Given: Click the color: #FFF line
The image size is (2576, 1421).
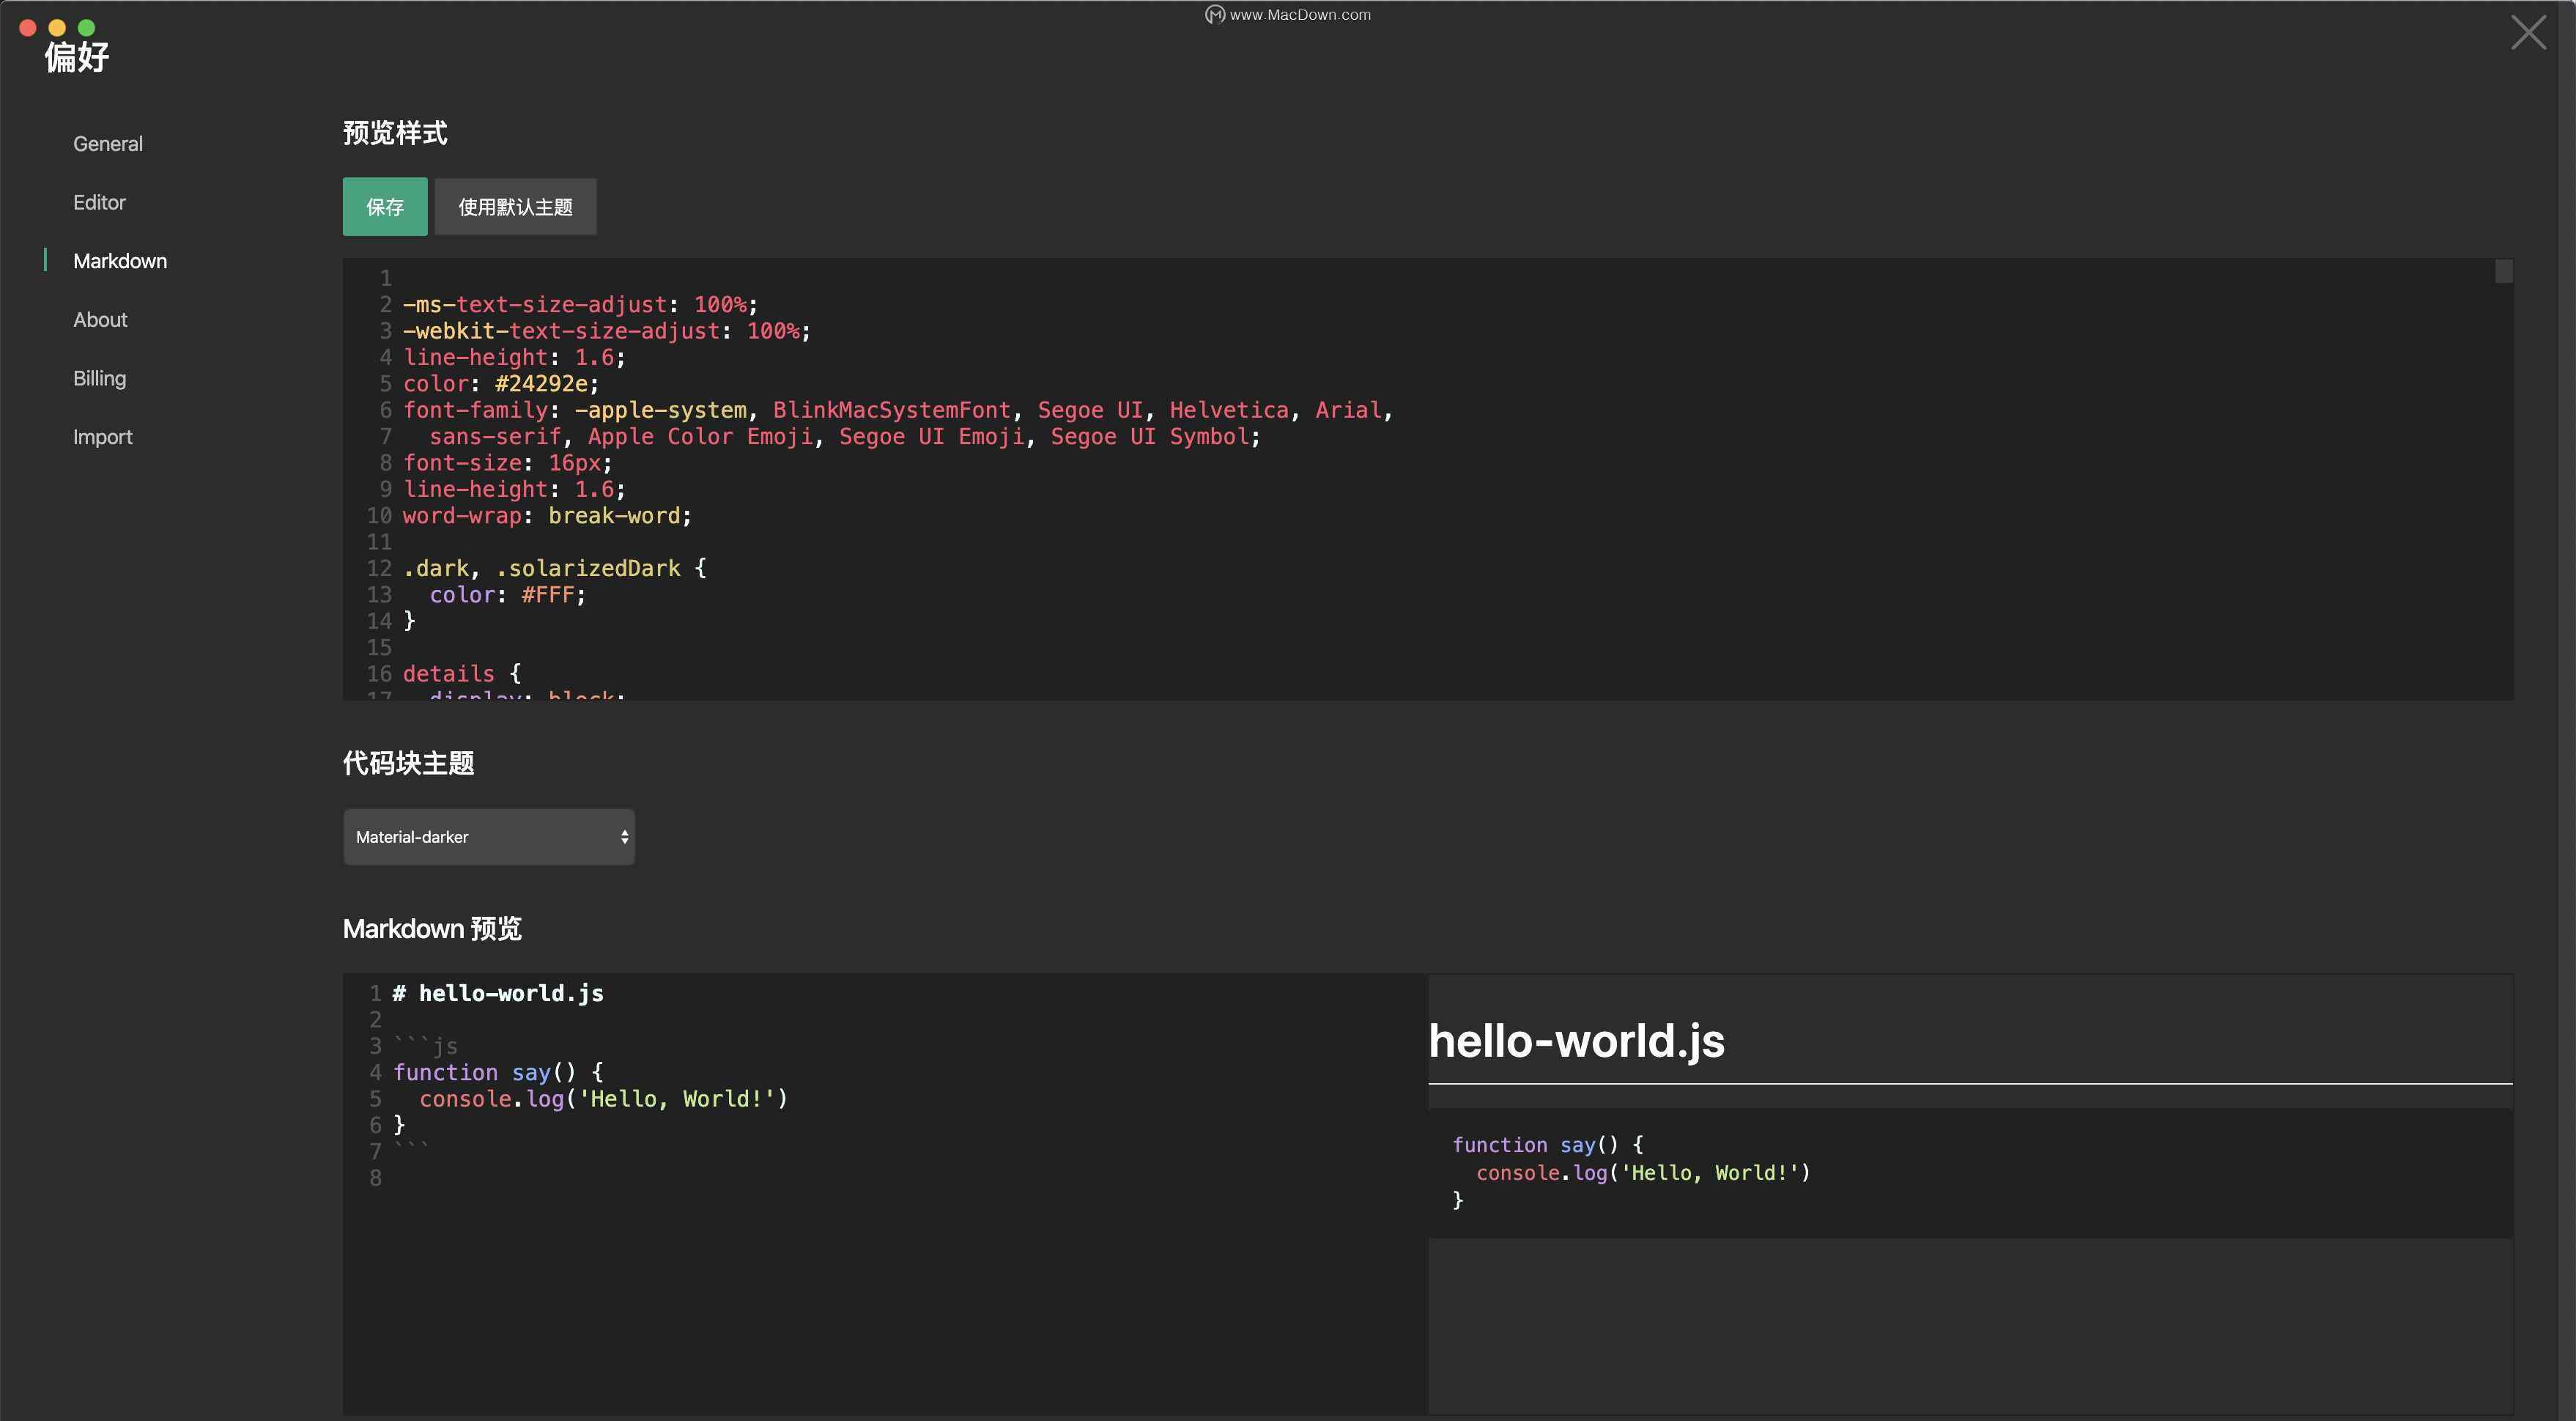Looking at the screenshot, I should coord(508,595).
